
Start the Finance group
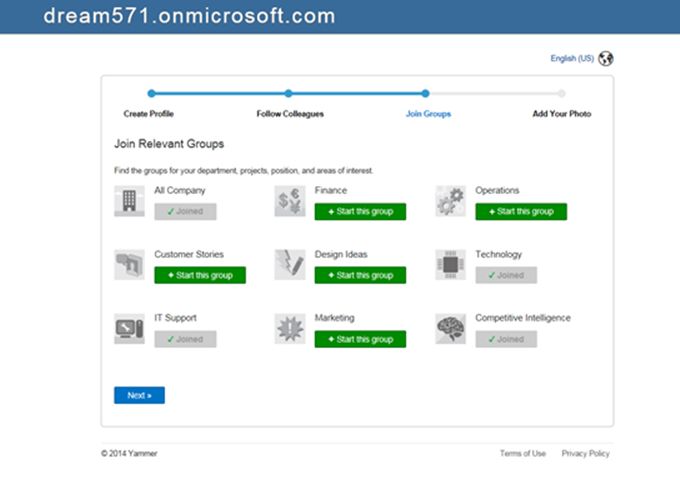coord(360,212)
